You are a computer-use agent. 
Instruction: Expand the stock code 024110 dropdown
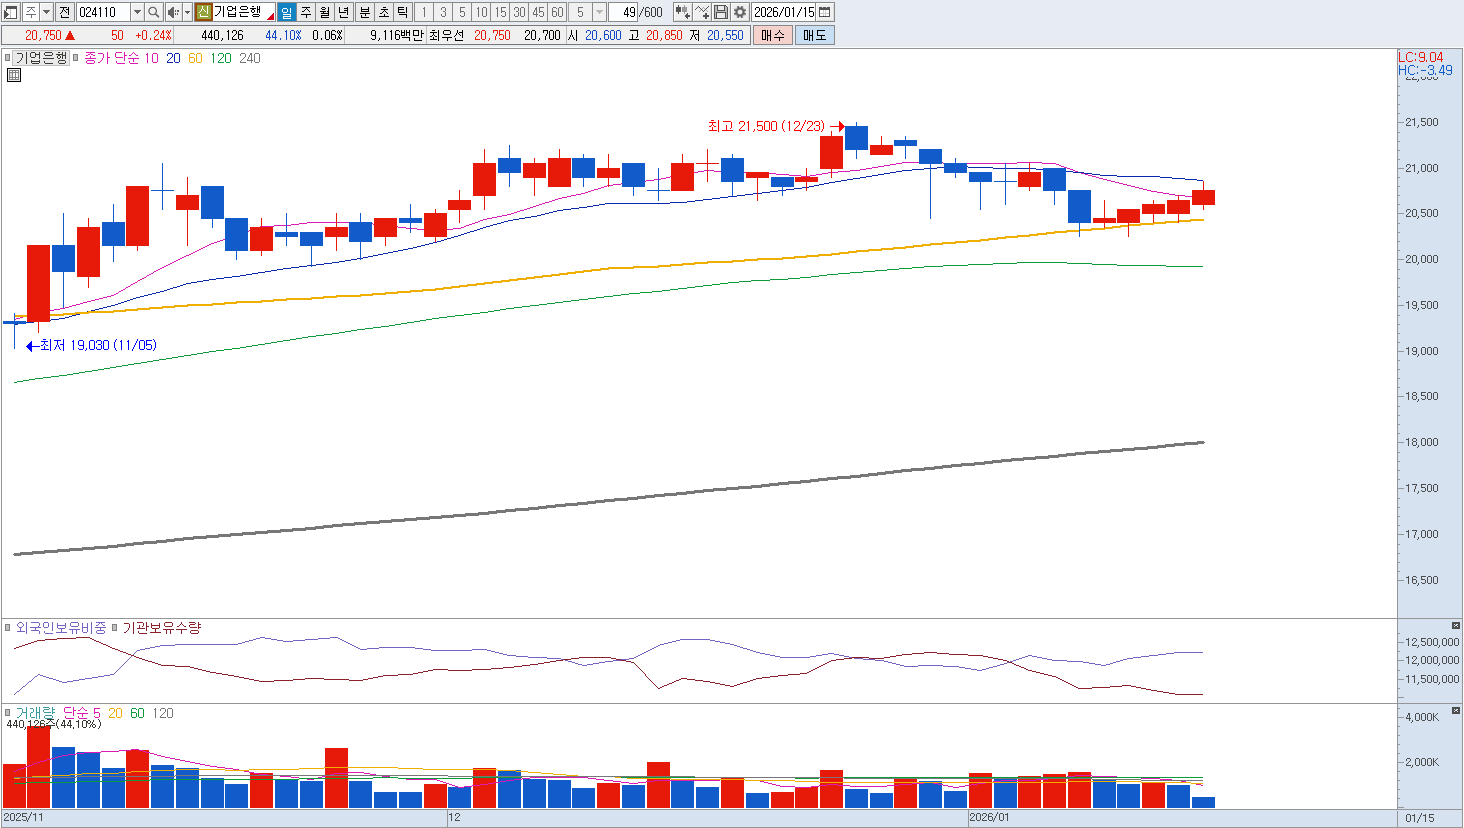(137, 12)
